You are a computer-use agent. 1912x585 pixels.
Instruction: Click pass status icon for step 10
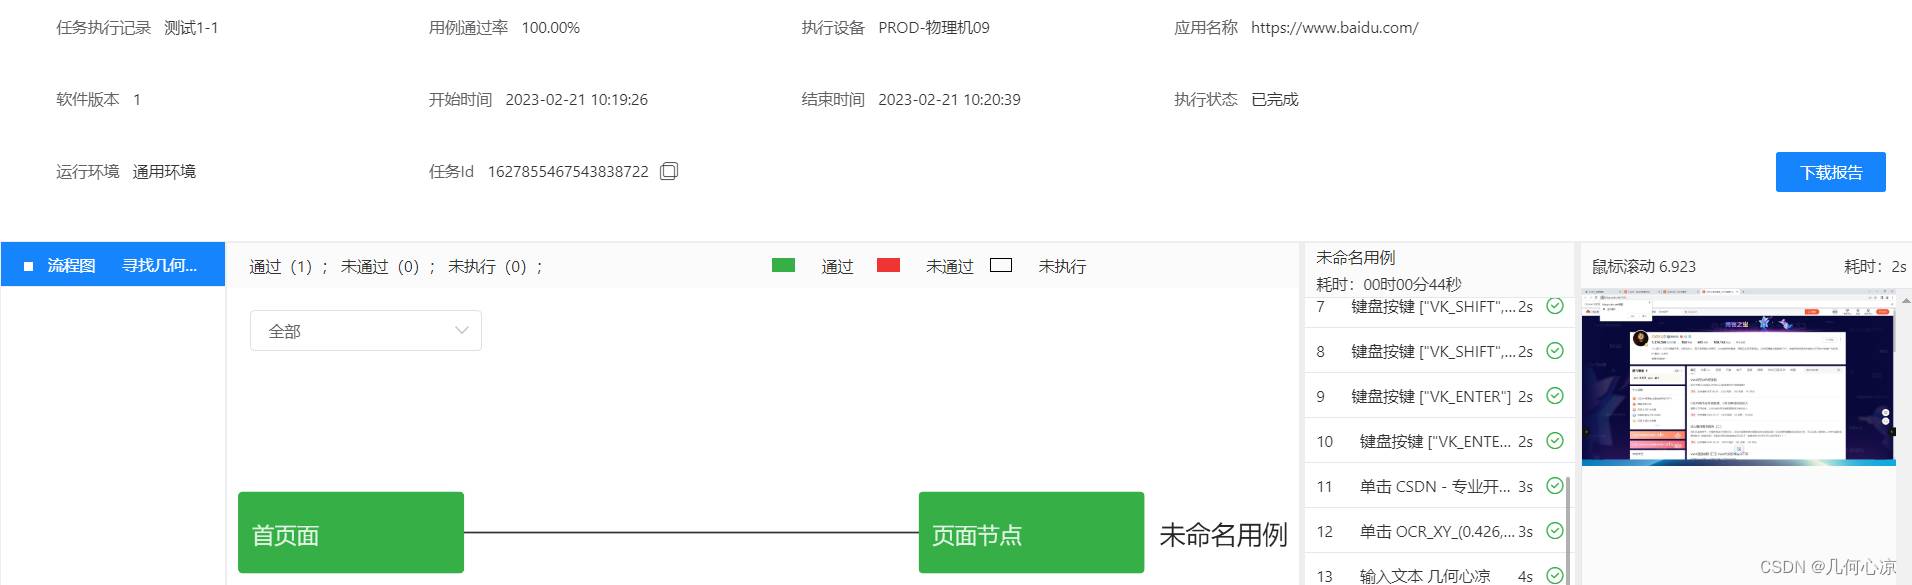point(1554,441)
